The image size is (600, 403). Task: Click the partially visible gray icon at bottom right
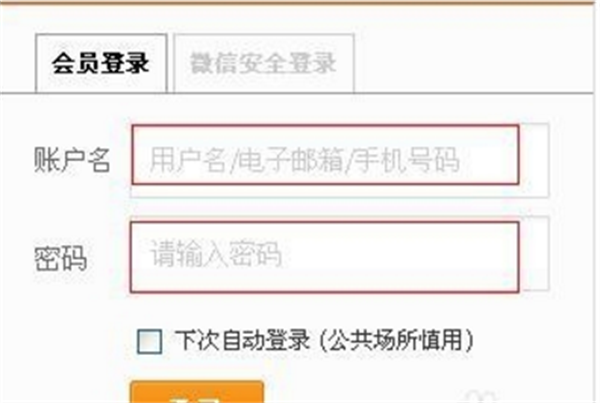[x=480, y=397]
